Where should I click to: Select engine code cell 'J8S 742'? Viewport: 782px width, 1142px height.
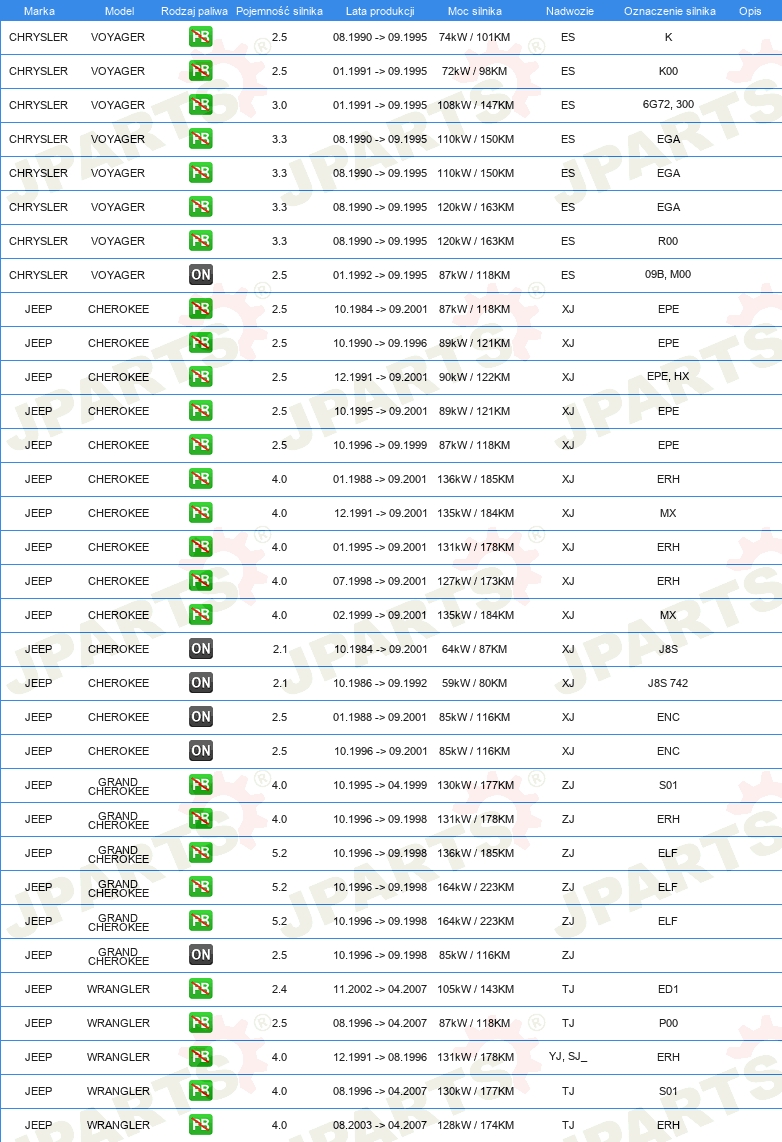[668, 683]
